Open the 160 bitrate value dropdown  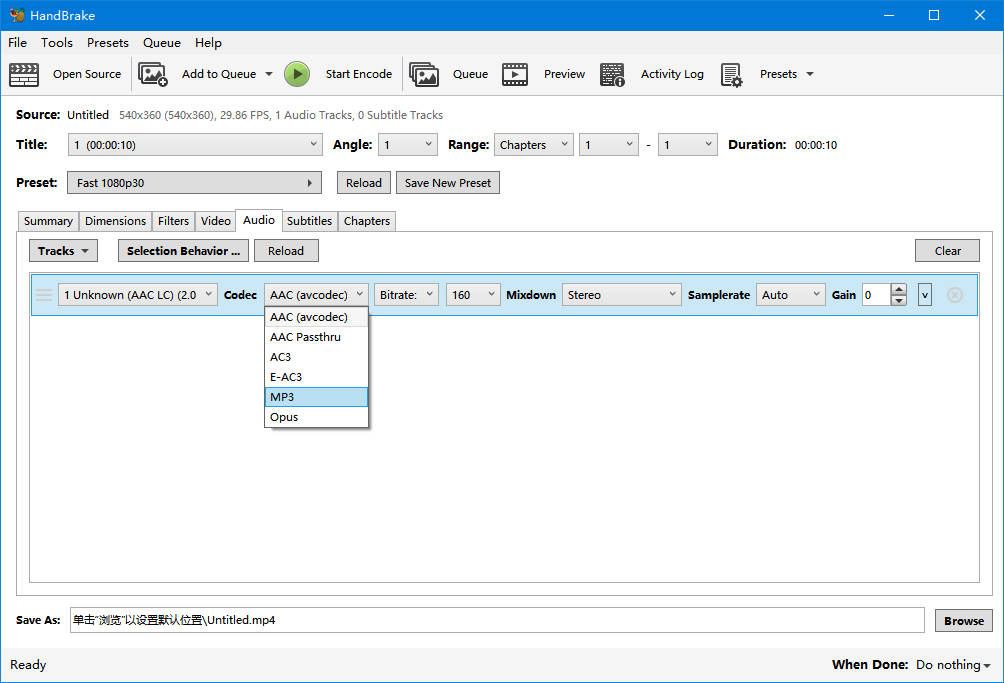click(473, 295)
